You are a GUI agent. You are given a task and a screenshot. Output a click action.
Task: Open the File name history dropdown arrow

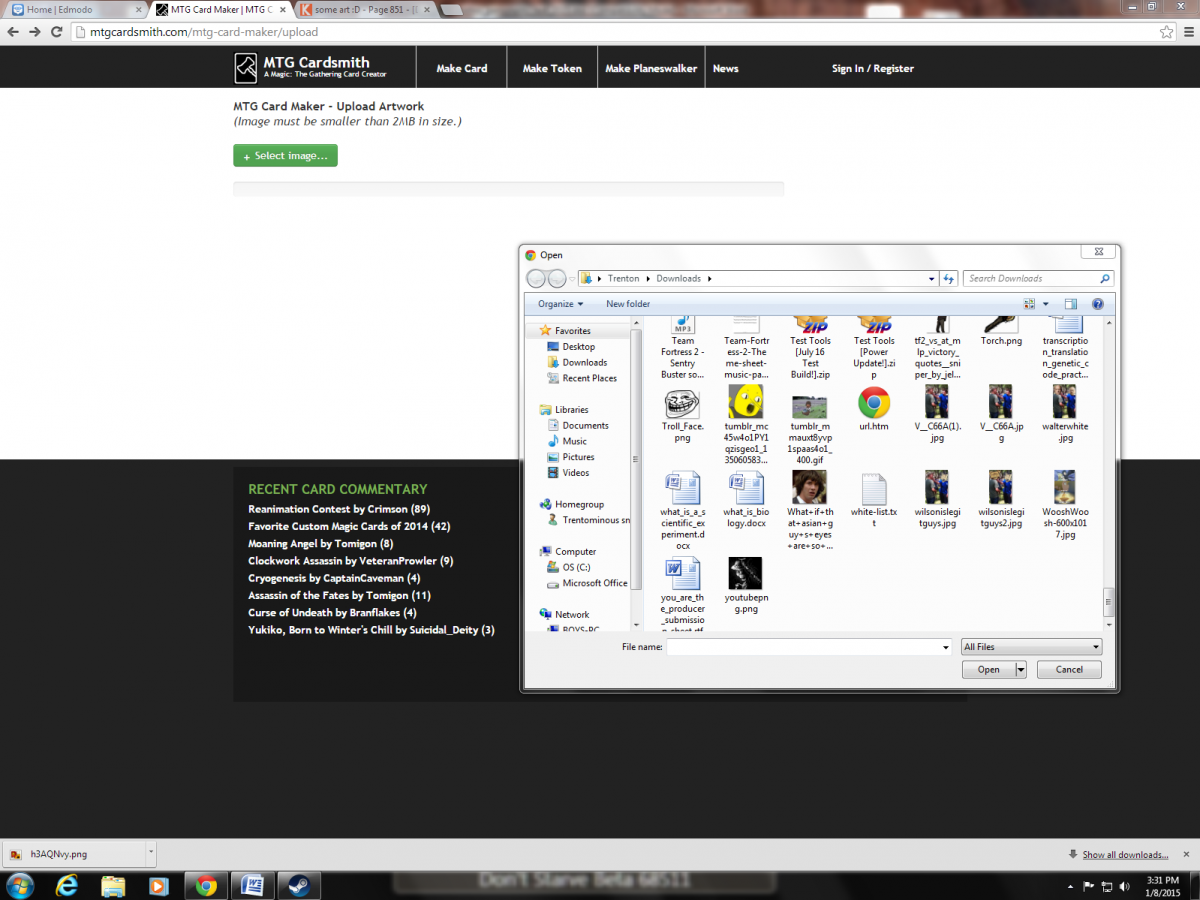945,647
